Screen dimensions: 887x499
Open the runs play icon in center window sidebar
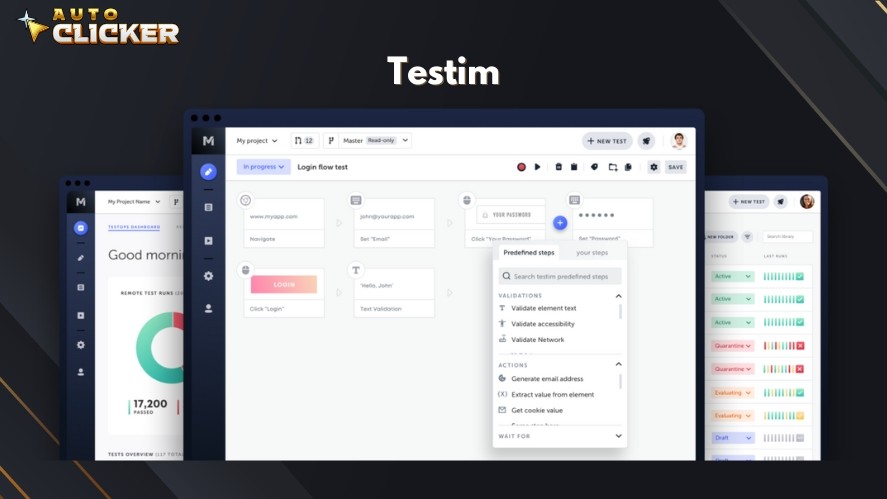pos(208,241)
